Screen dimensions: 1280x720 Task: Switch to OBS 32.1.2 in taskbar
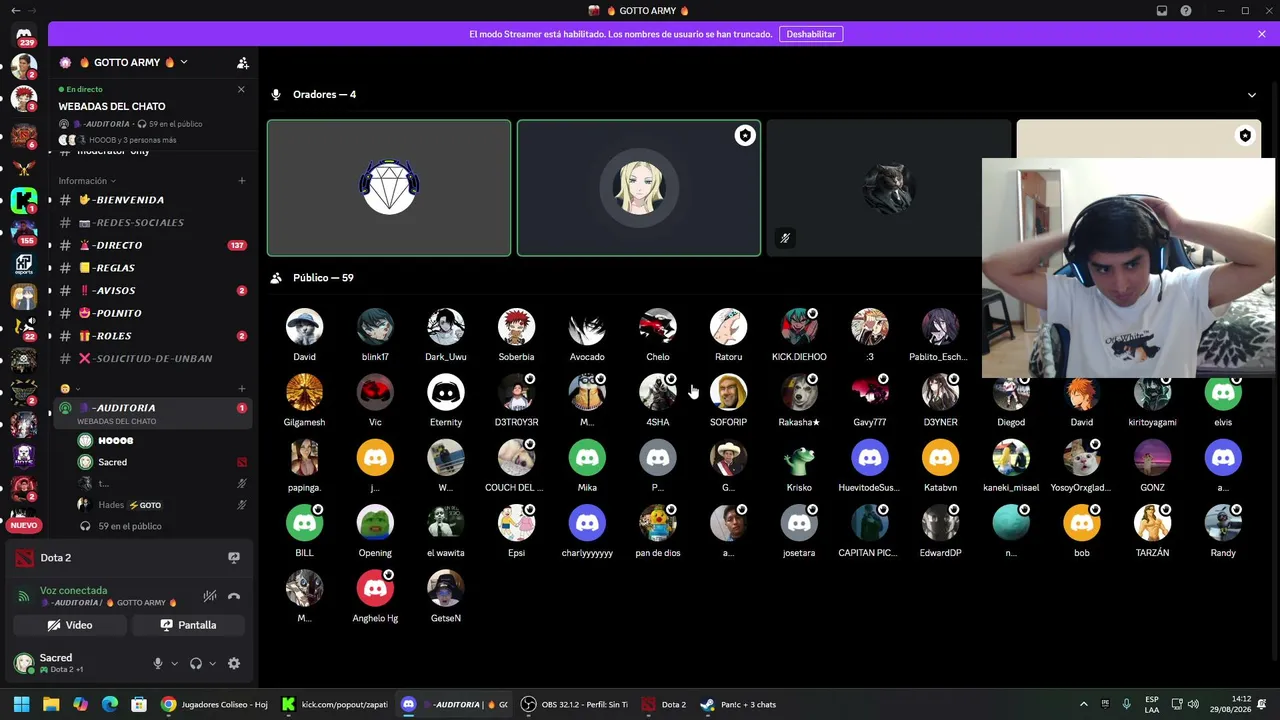point(574,704)
